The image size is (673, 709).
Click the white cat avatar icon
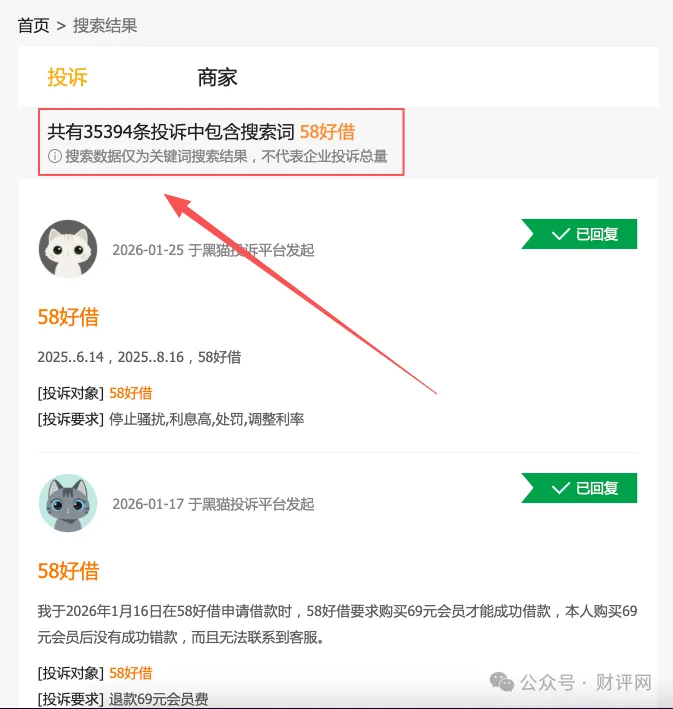pyautogui.click(x=68, y=249)
